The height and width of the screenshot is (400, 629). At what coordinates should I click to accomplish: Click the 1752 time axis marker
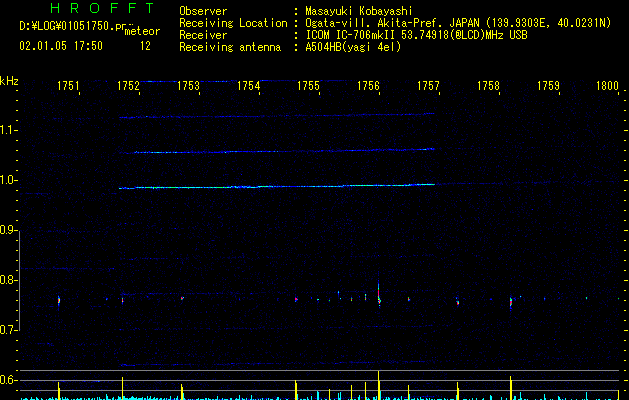pyautogui.click(x=128, y=86)
